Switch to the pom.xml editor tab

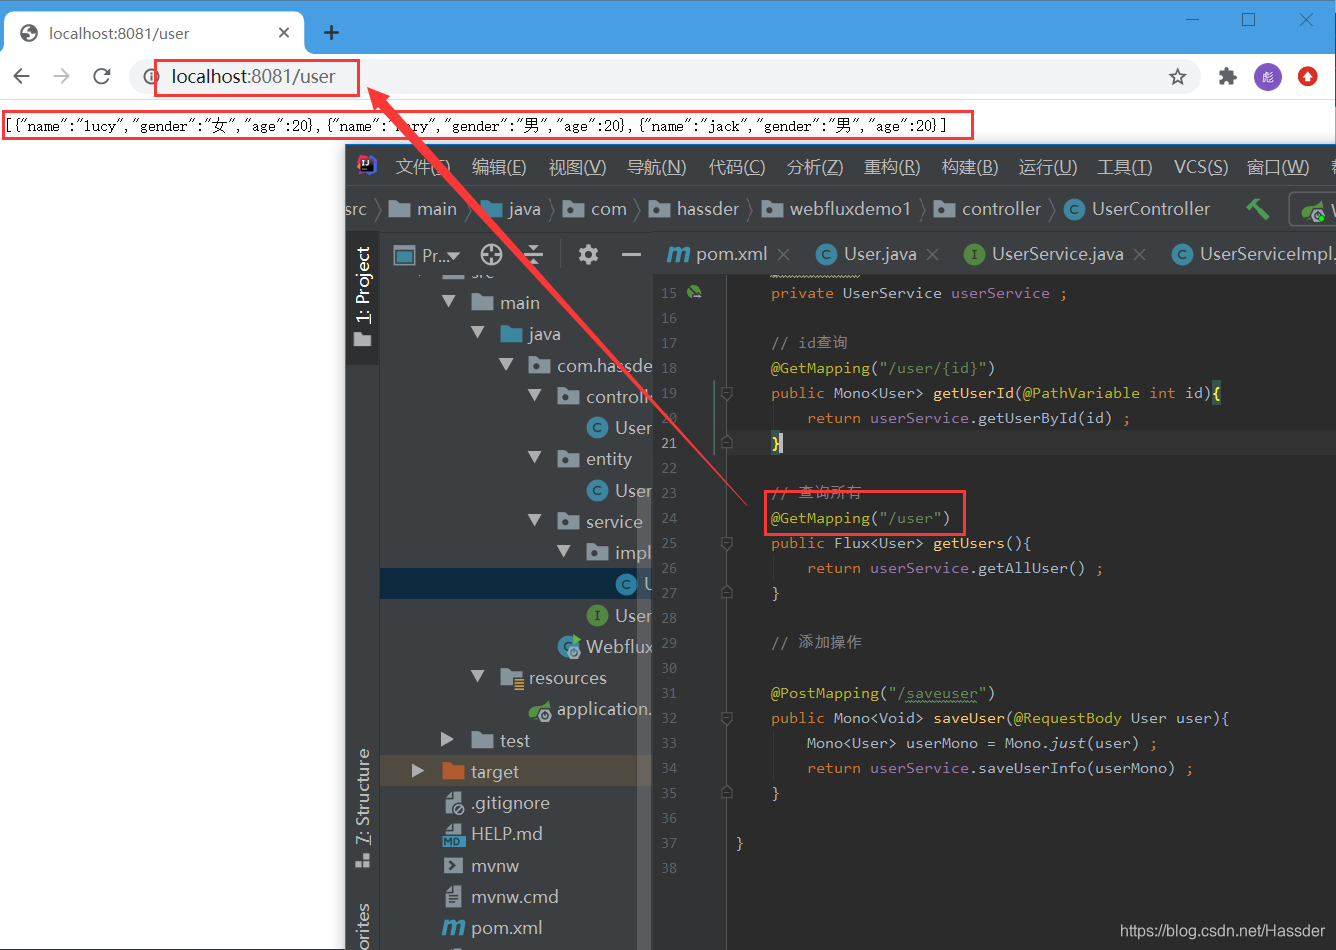[718, 254]
